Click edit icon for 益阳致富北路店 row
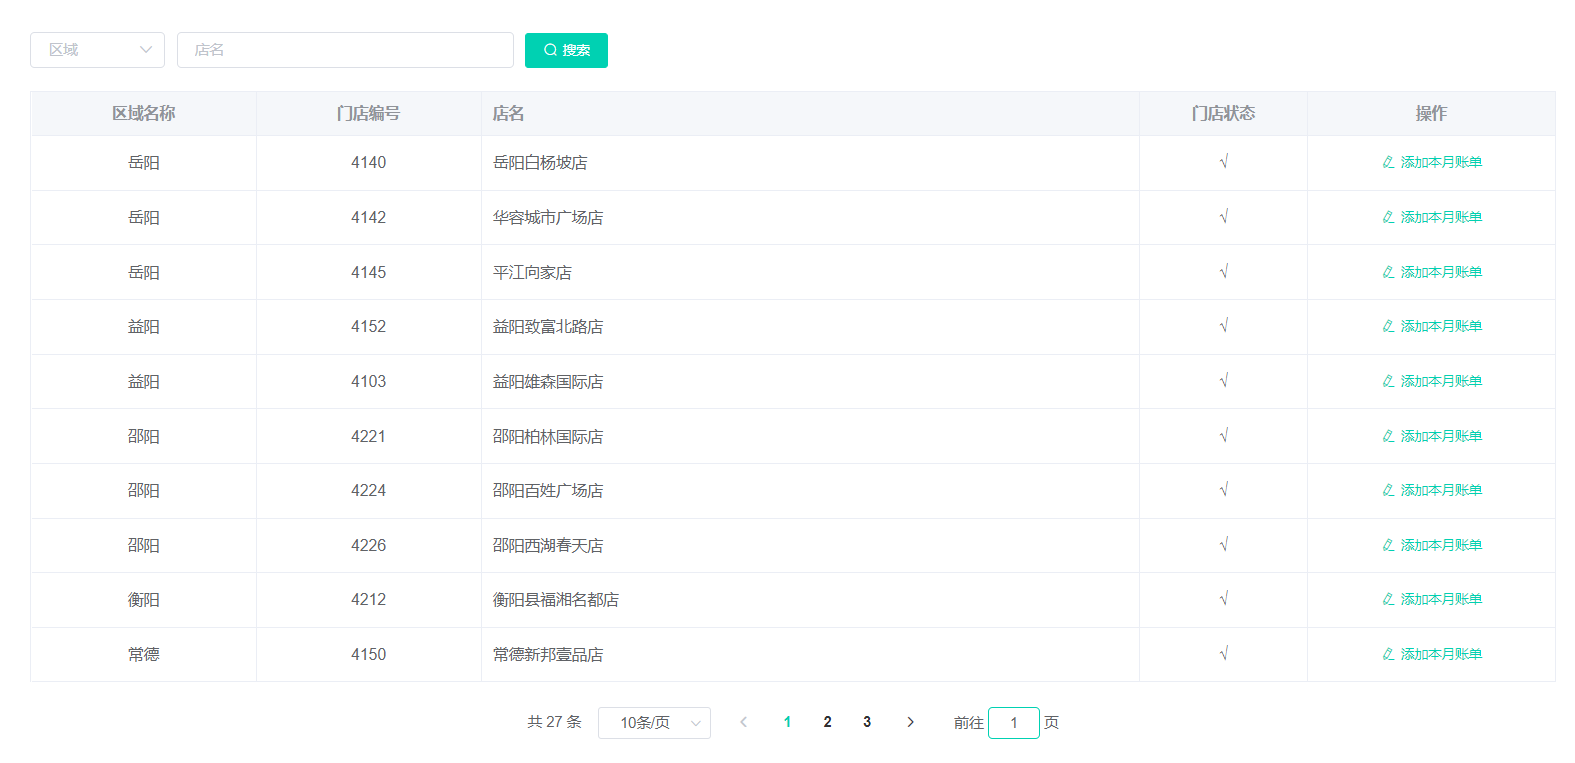 coord(1388,326)
